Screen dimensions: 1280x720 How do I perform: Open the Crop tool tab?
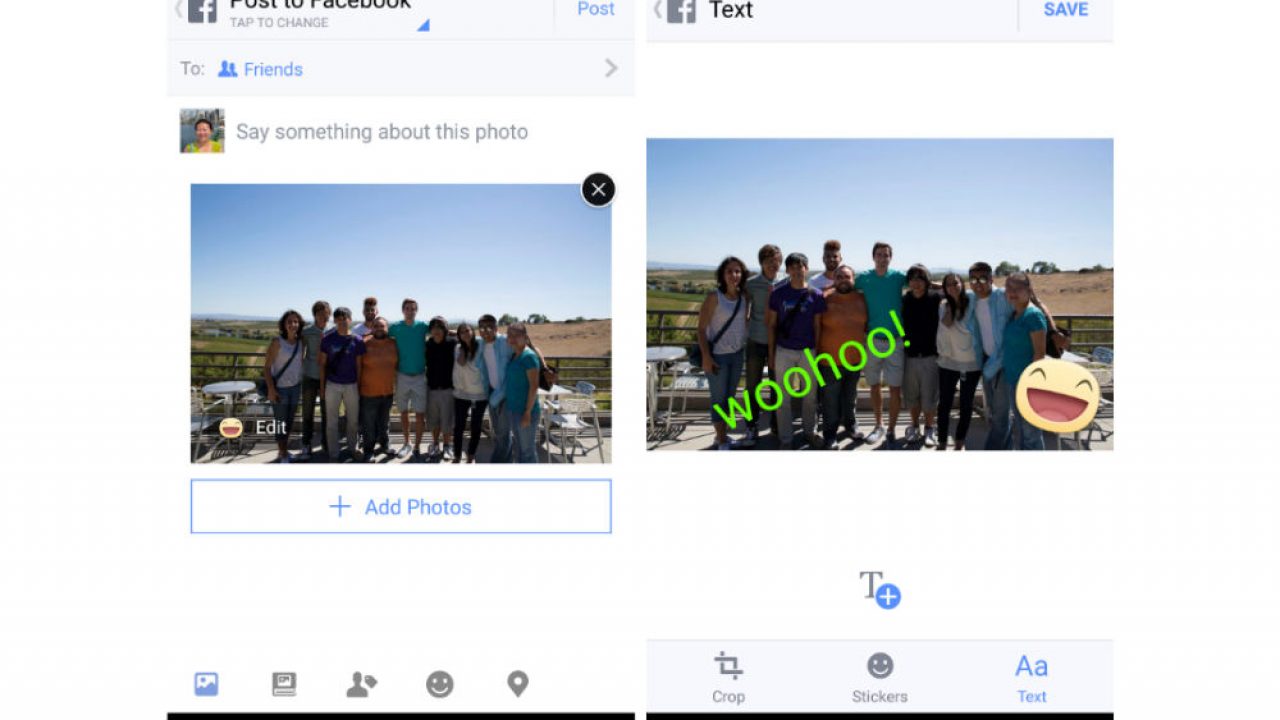pyautogui.click(x=728, y=677)
